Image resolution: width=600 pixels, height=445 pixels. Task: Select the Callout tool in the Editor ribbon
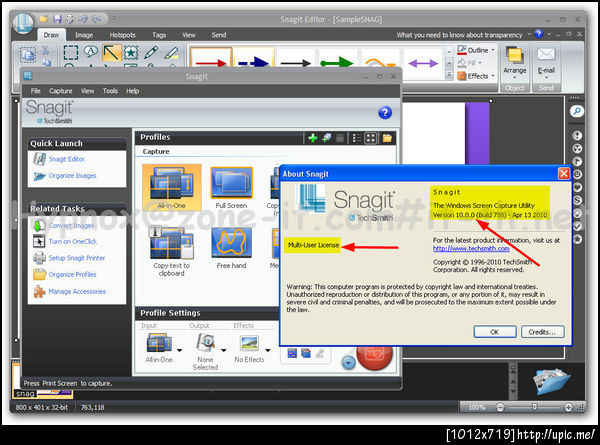point(91,52)
